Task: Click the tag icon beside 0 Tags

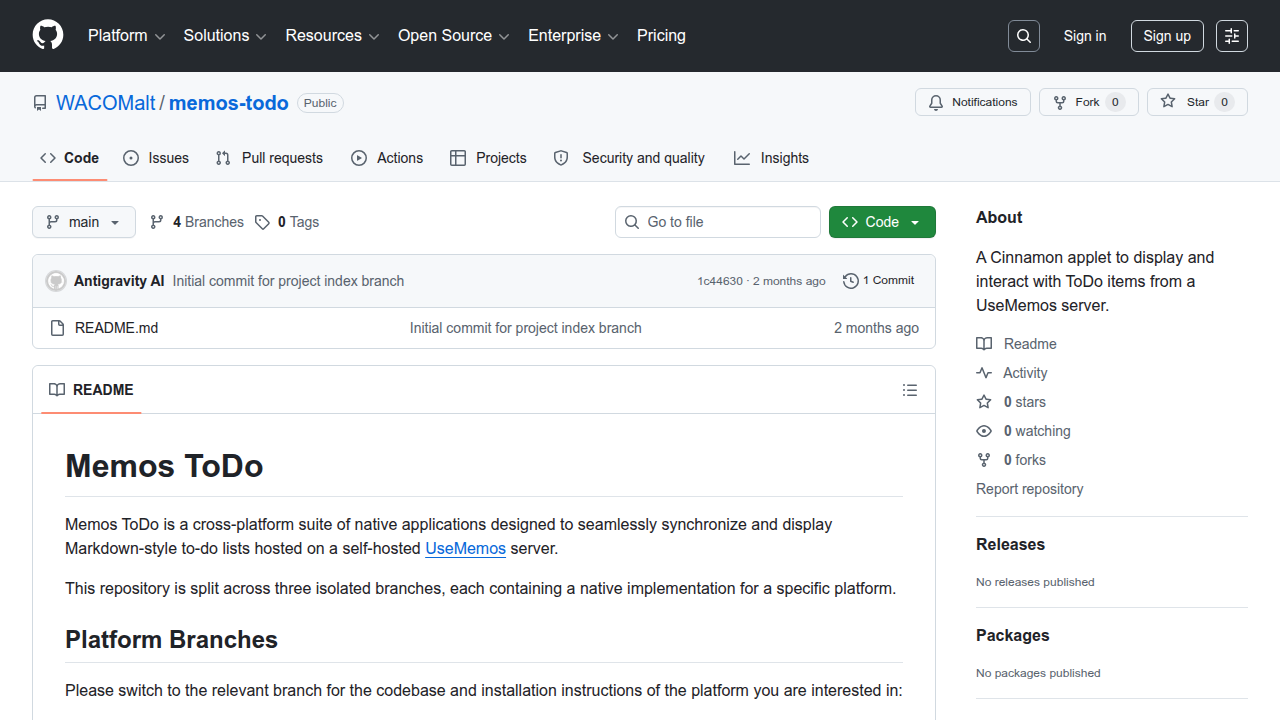Action: [262, 222]
